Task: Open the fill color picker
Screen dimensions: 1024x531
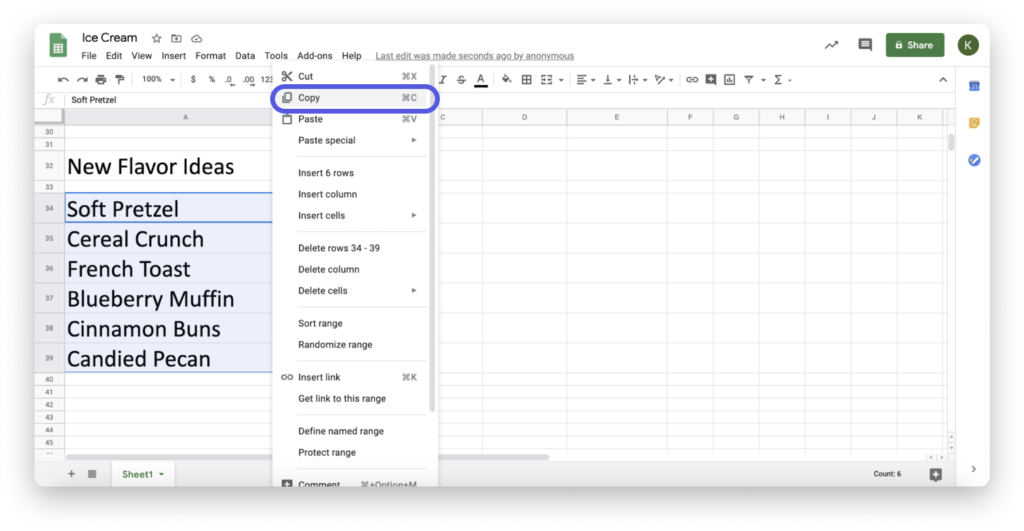Action: [x=506, y=79]
